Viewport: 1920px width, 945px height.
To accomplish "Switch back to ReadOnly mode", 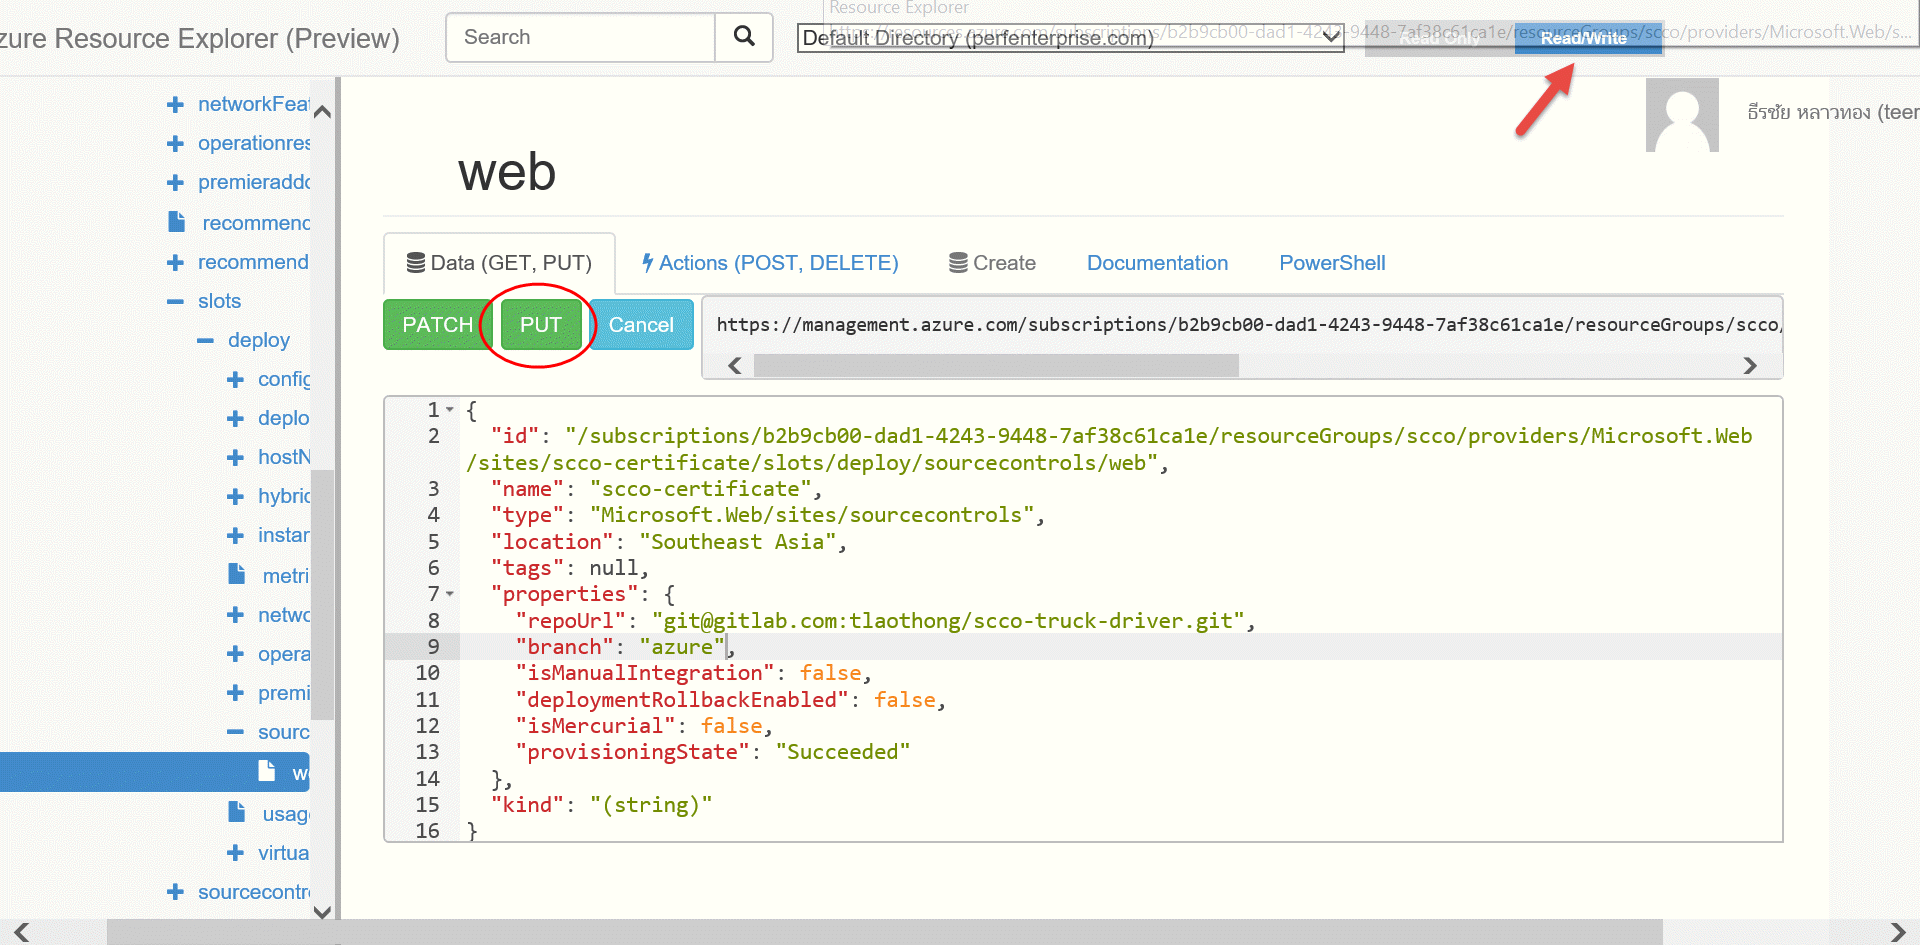I will (x=1440, y=38).
